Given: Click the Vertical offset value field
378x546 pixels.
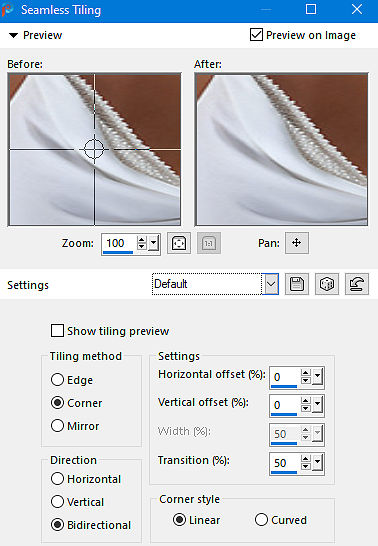Looking at the screenshot, I should pyautogui.click(x=285, y=405).
